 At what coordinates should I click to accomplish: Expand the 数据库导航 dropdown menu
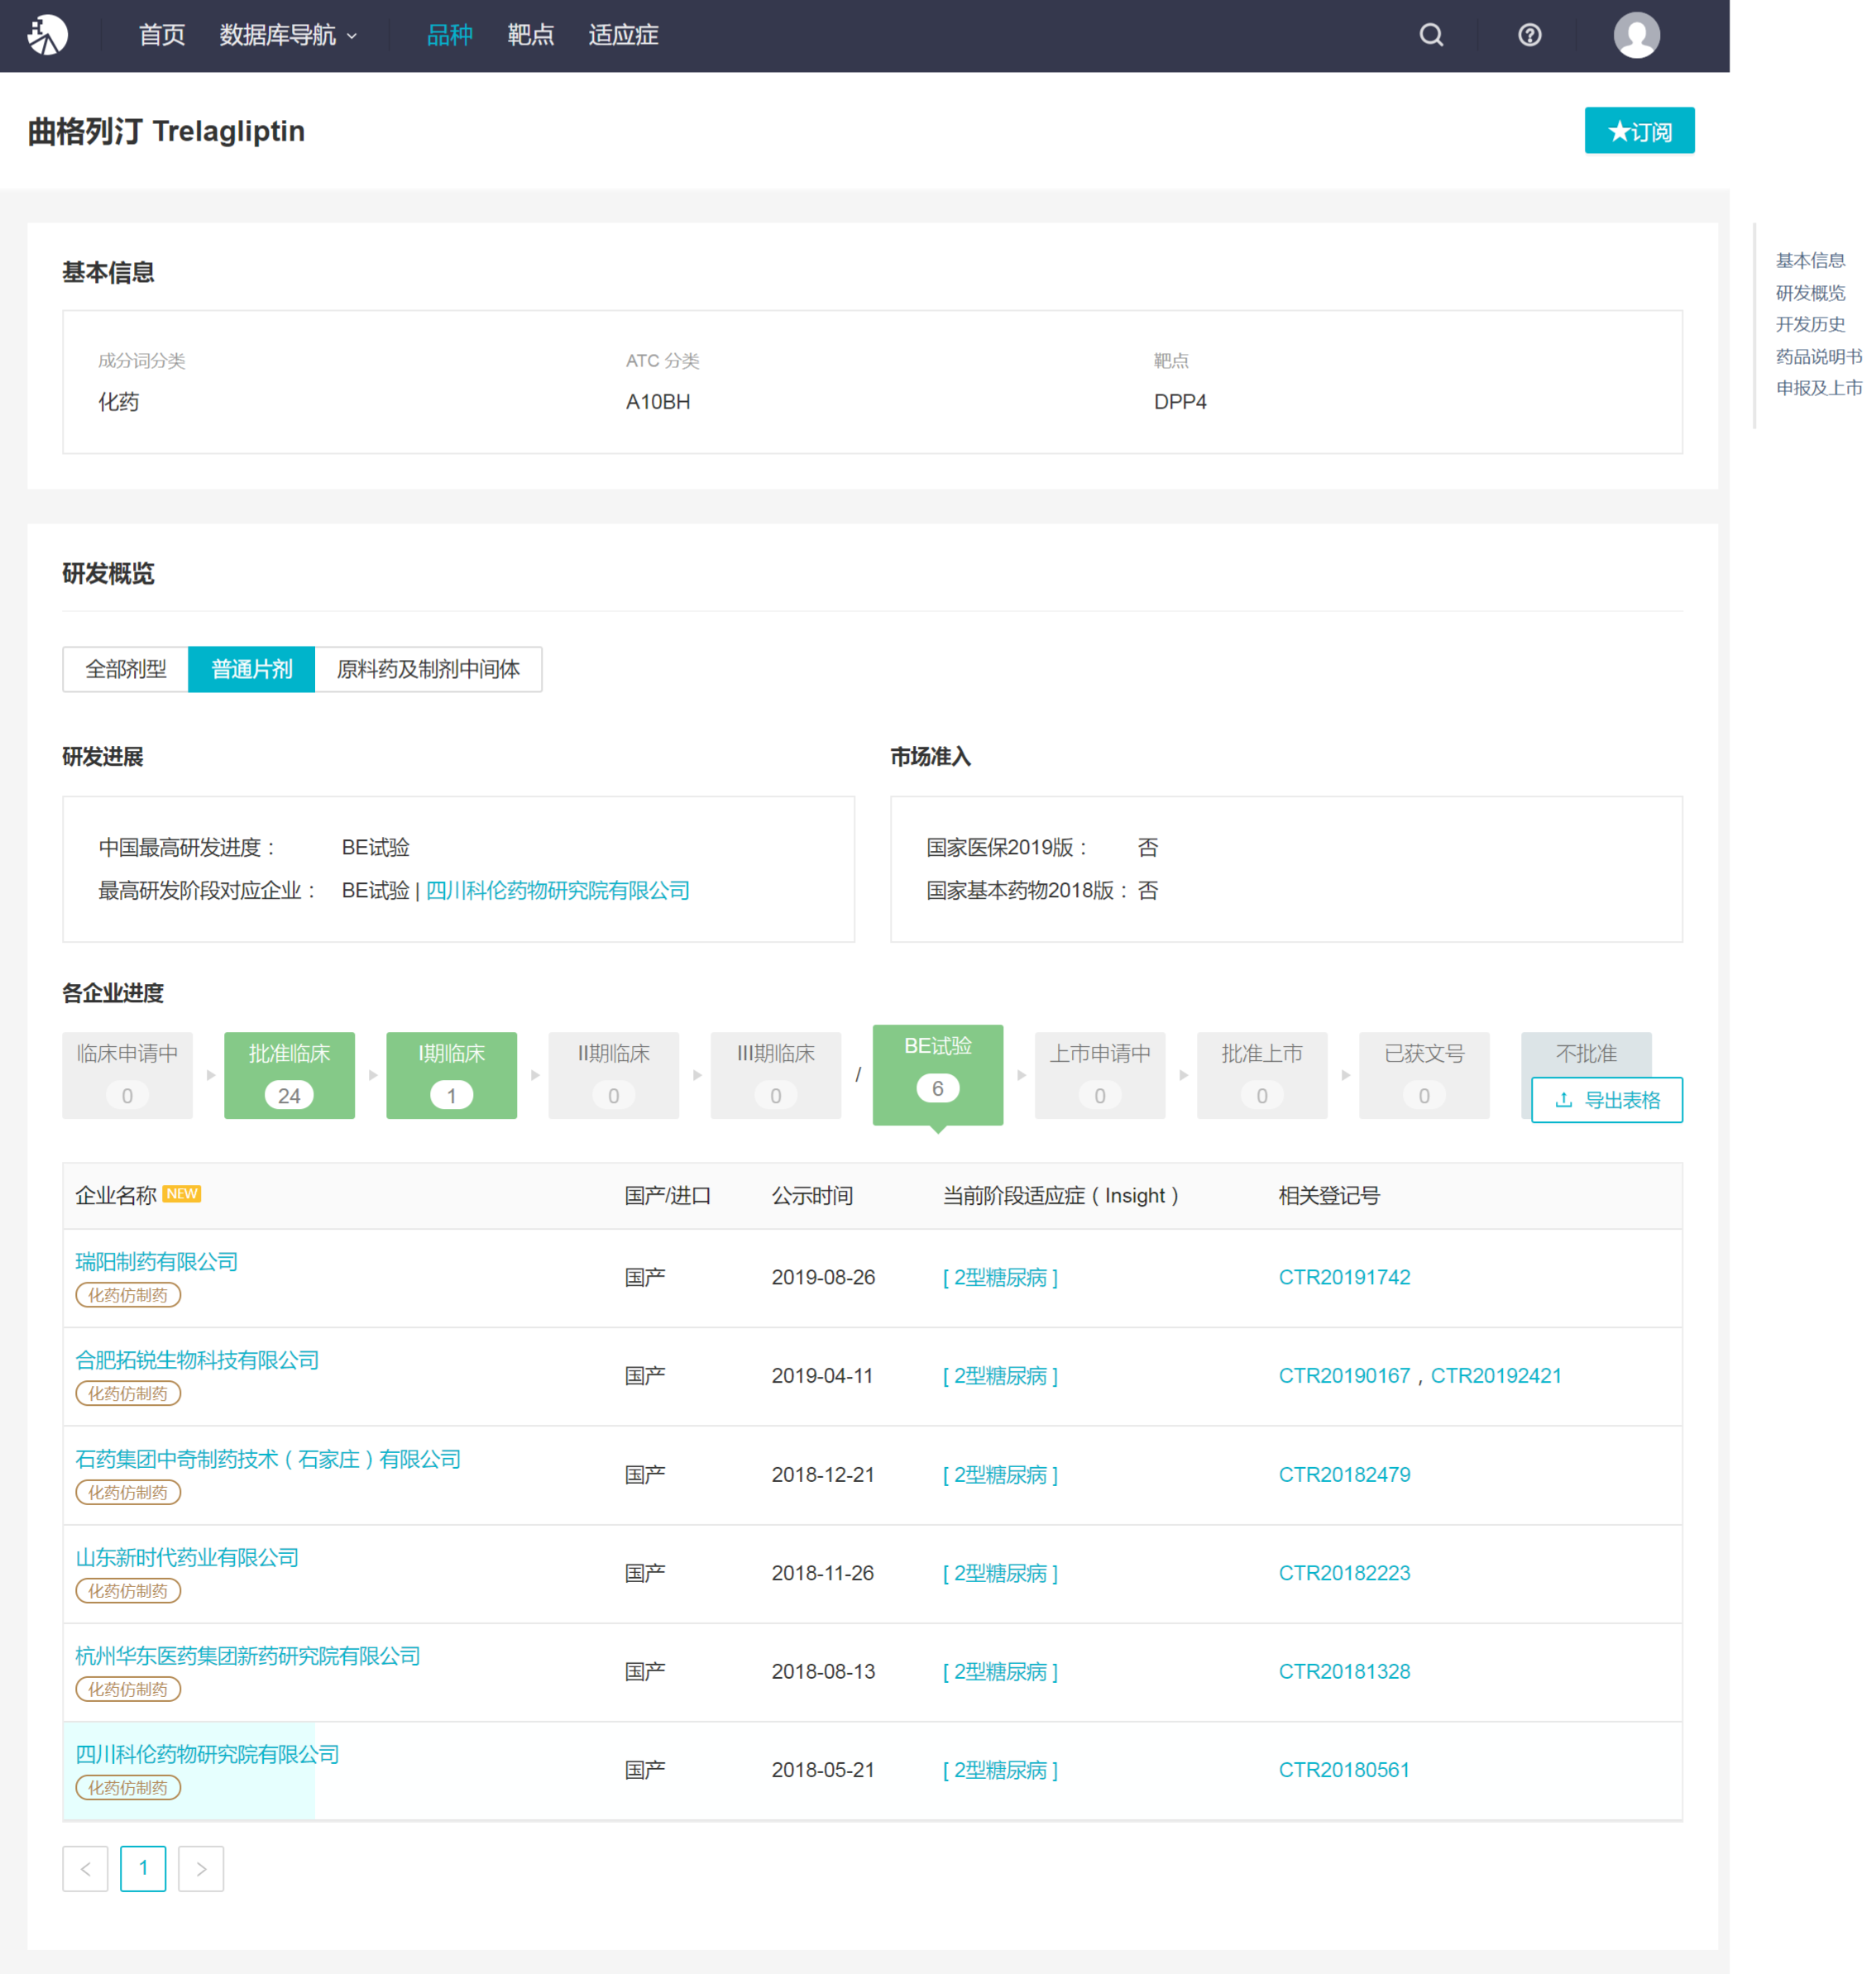(288, 35)
